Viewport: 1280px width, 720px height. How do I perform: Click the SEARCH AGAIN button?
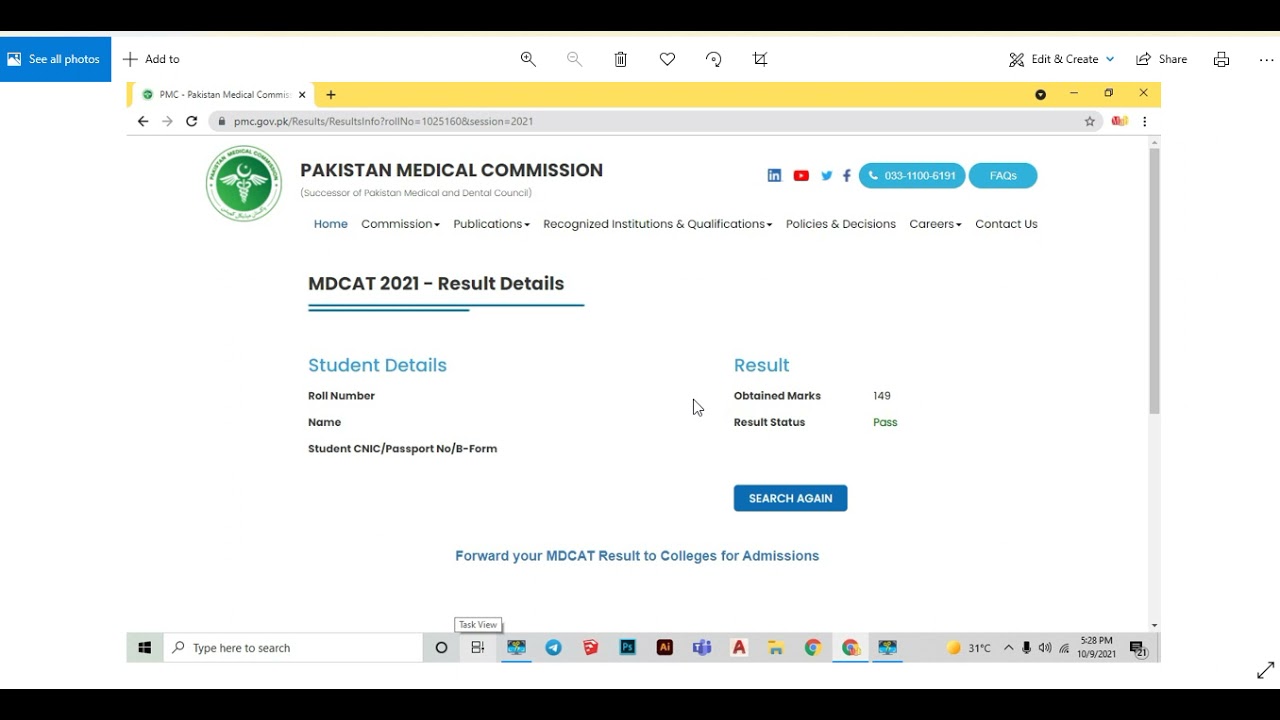790,498
